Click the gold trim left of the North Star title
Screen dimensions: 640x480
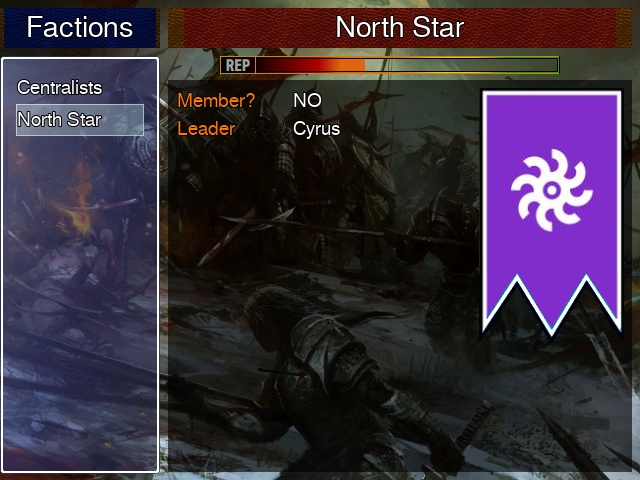click(x=176, y=28)
